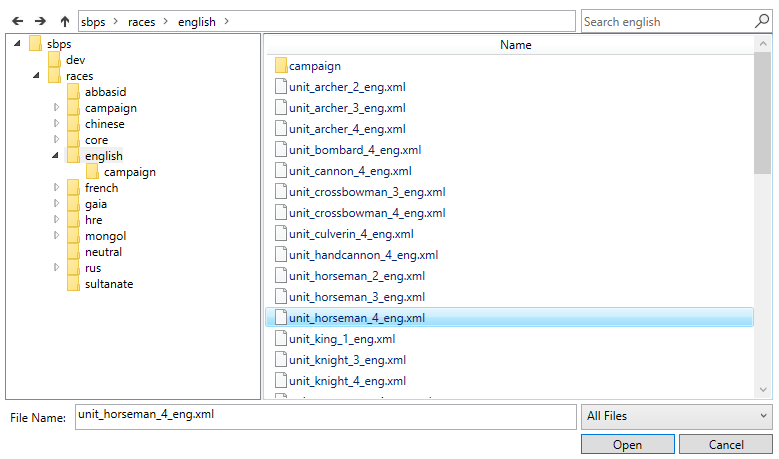Go back with the left arrow icon
Screen dimensions: 779x459
(x=17, y=21)
